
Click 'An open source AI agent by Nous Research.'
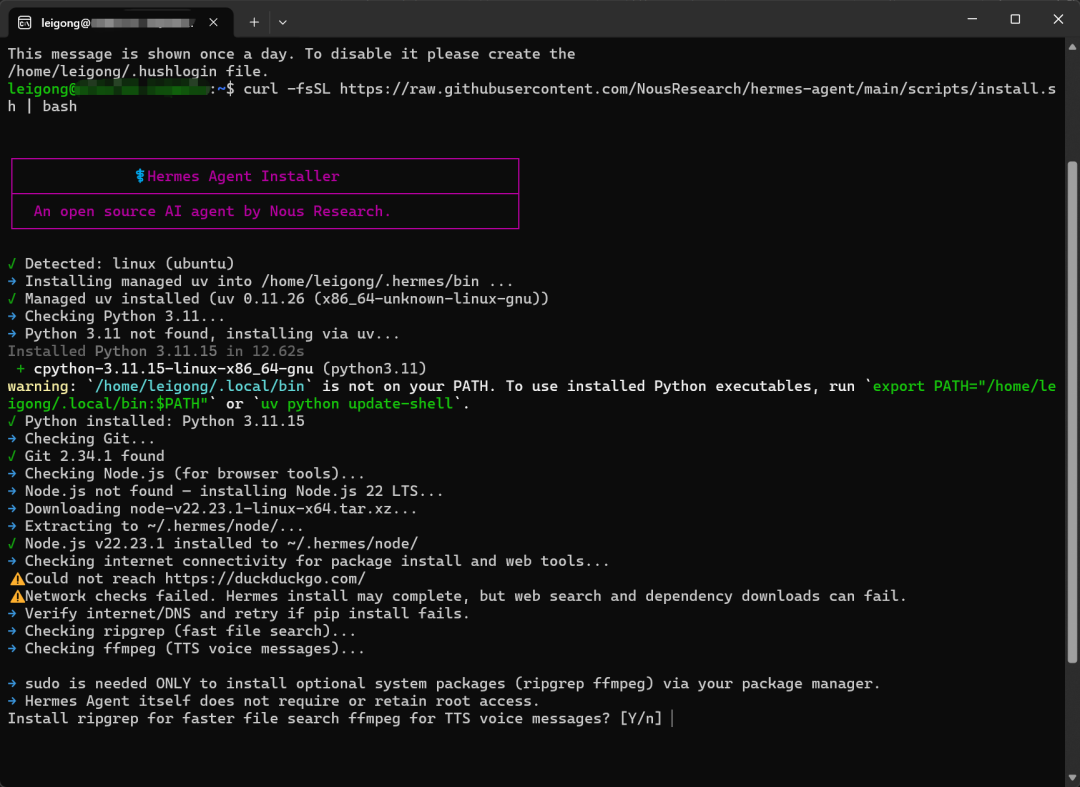[212, 211]
